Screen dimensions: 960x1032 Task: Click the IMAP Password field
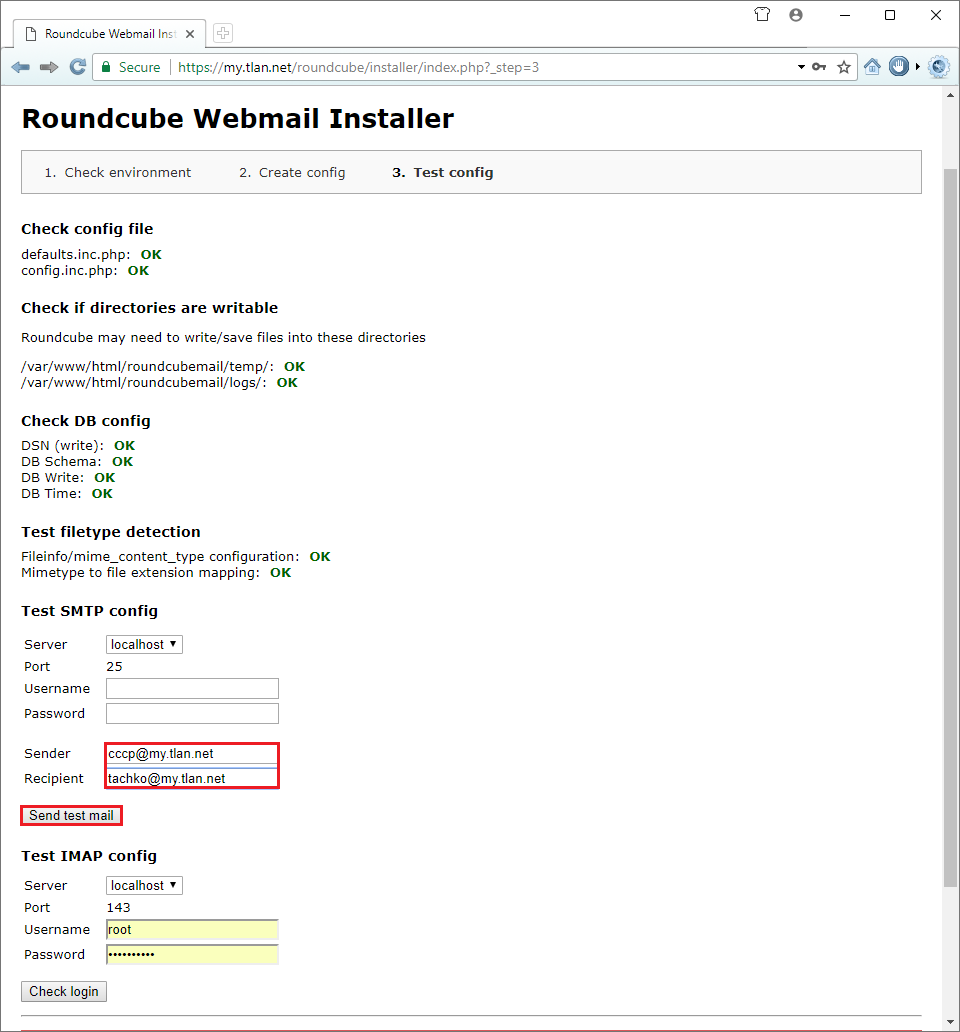(x=192, y=954)
